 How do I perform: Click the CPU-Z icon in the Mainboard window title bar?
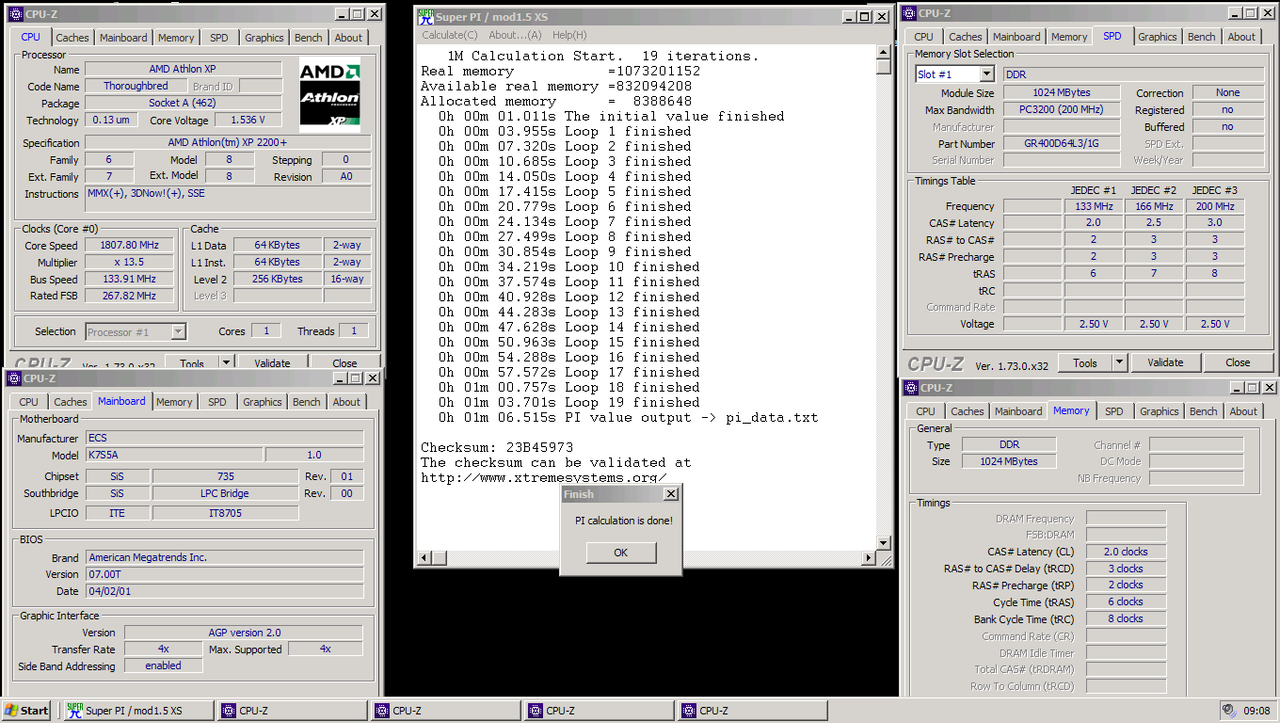point(14,378)
